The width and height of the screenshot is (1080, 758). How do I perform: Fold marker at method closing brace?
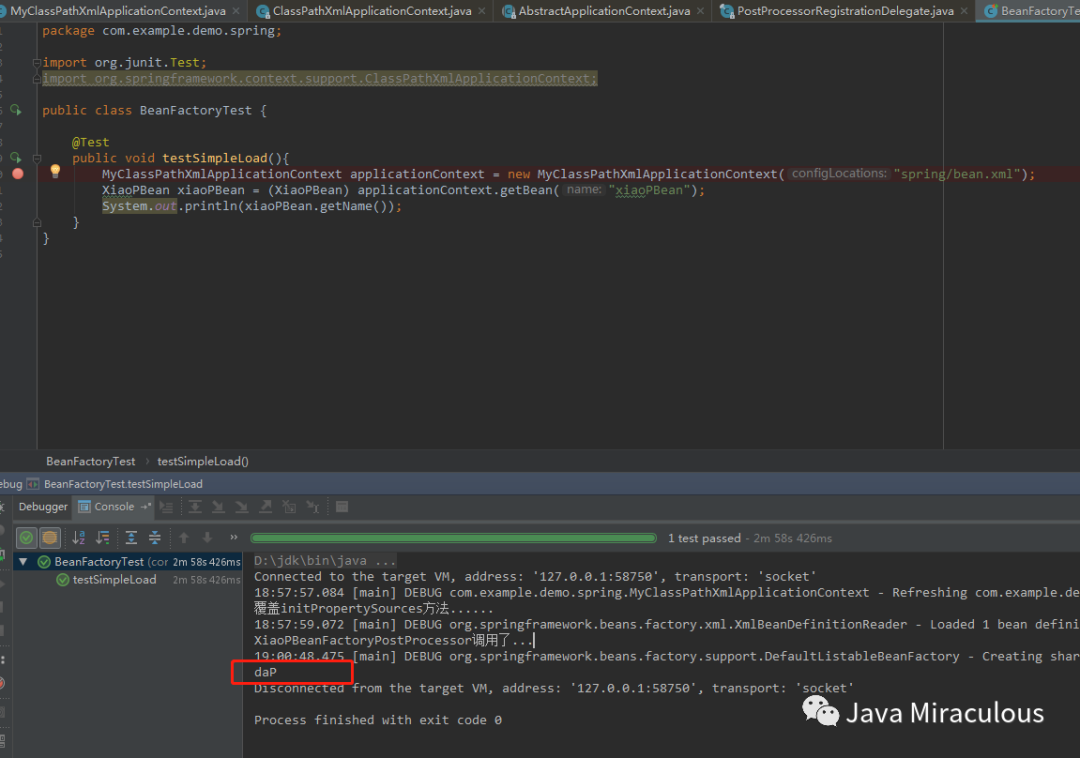[x=37, y=222]
